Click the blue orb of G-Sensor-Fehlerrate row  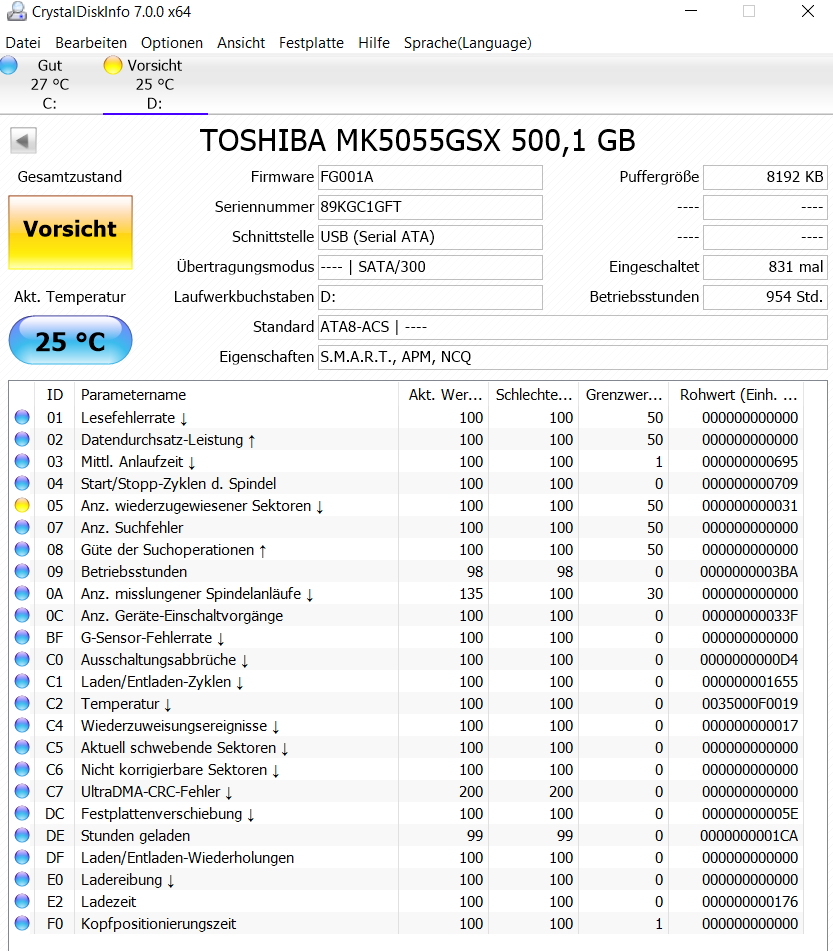click(x=22, y=637)
